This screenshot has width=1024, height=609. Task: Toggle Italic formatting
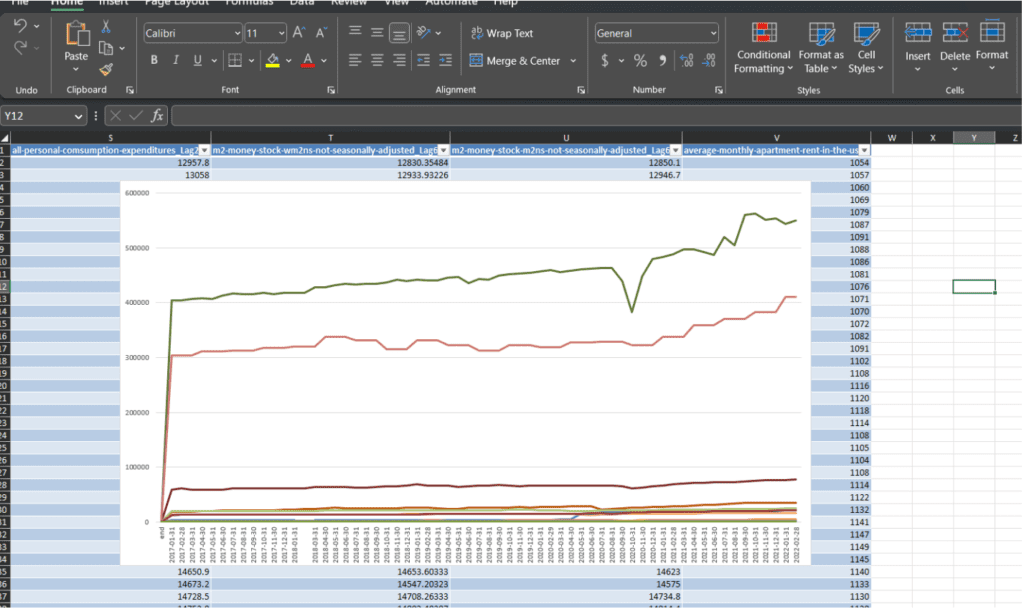click(x=176, y=61)
